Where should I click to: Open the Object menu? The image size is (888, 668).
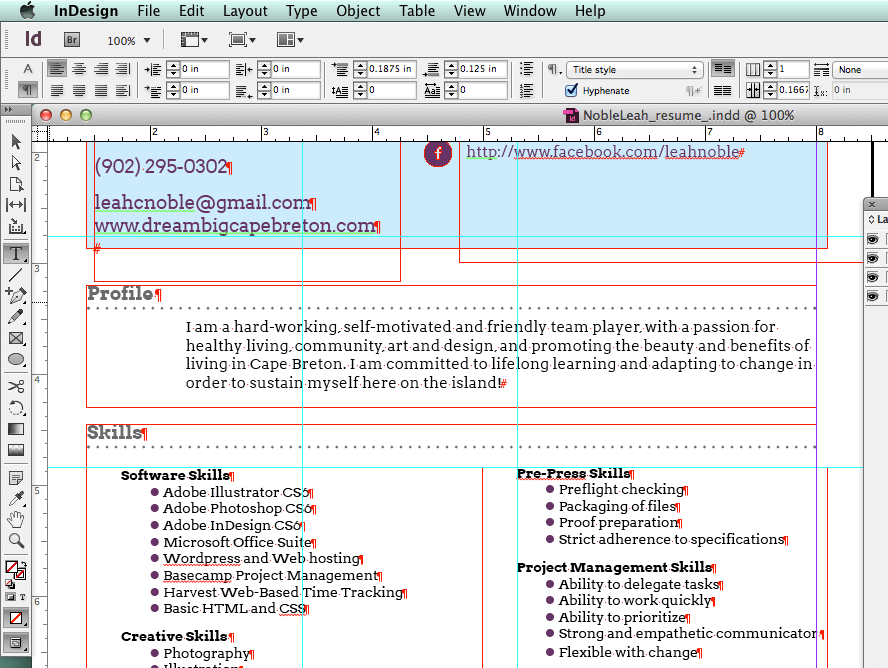point(358,11)
